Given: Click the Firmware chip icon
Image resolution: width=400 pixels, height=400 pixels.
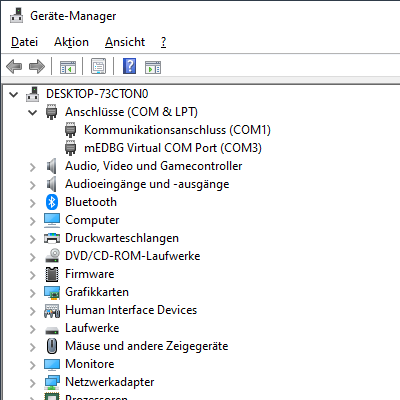Looking at the screenshot, I should [x=52, y=274].
